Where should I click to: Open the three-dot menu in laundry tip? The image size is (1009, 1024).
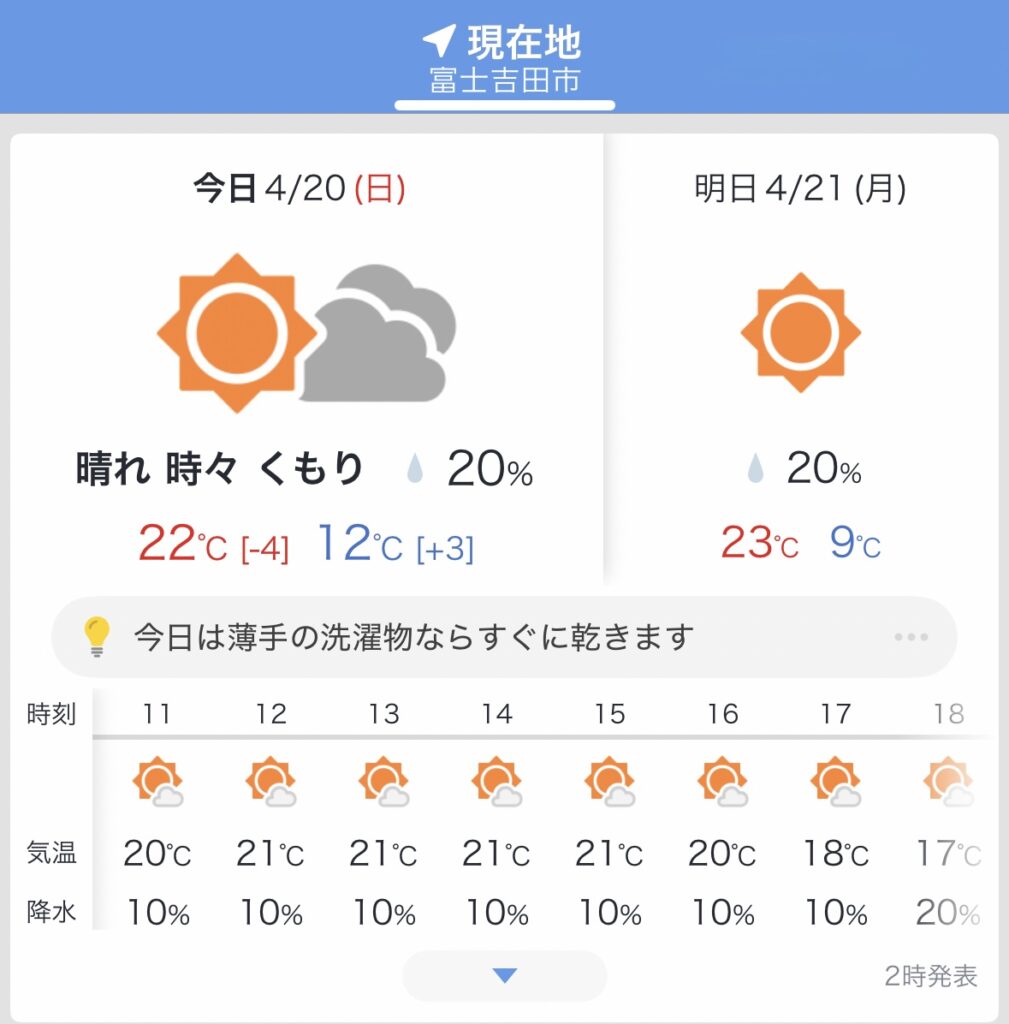point(911,637)
